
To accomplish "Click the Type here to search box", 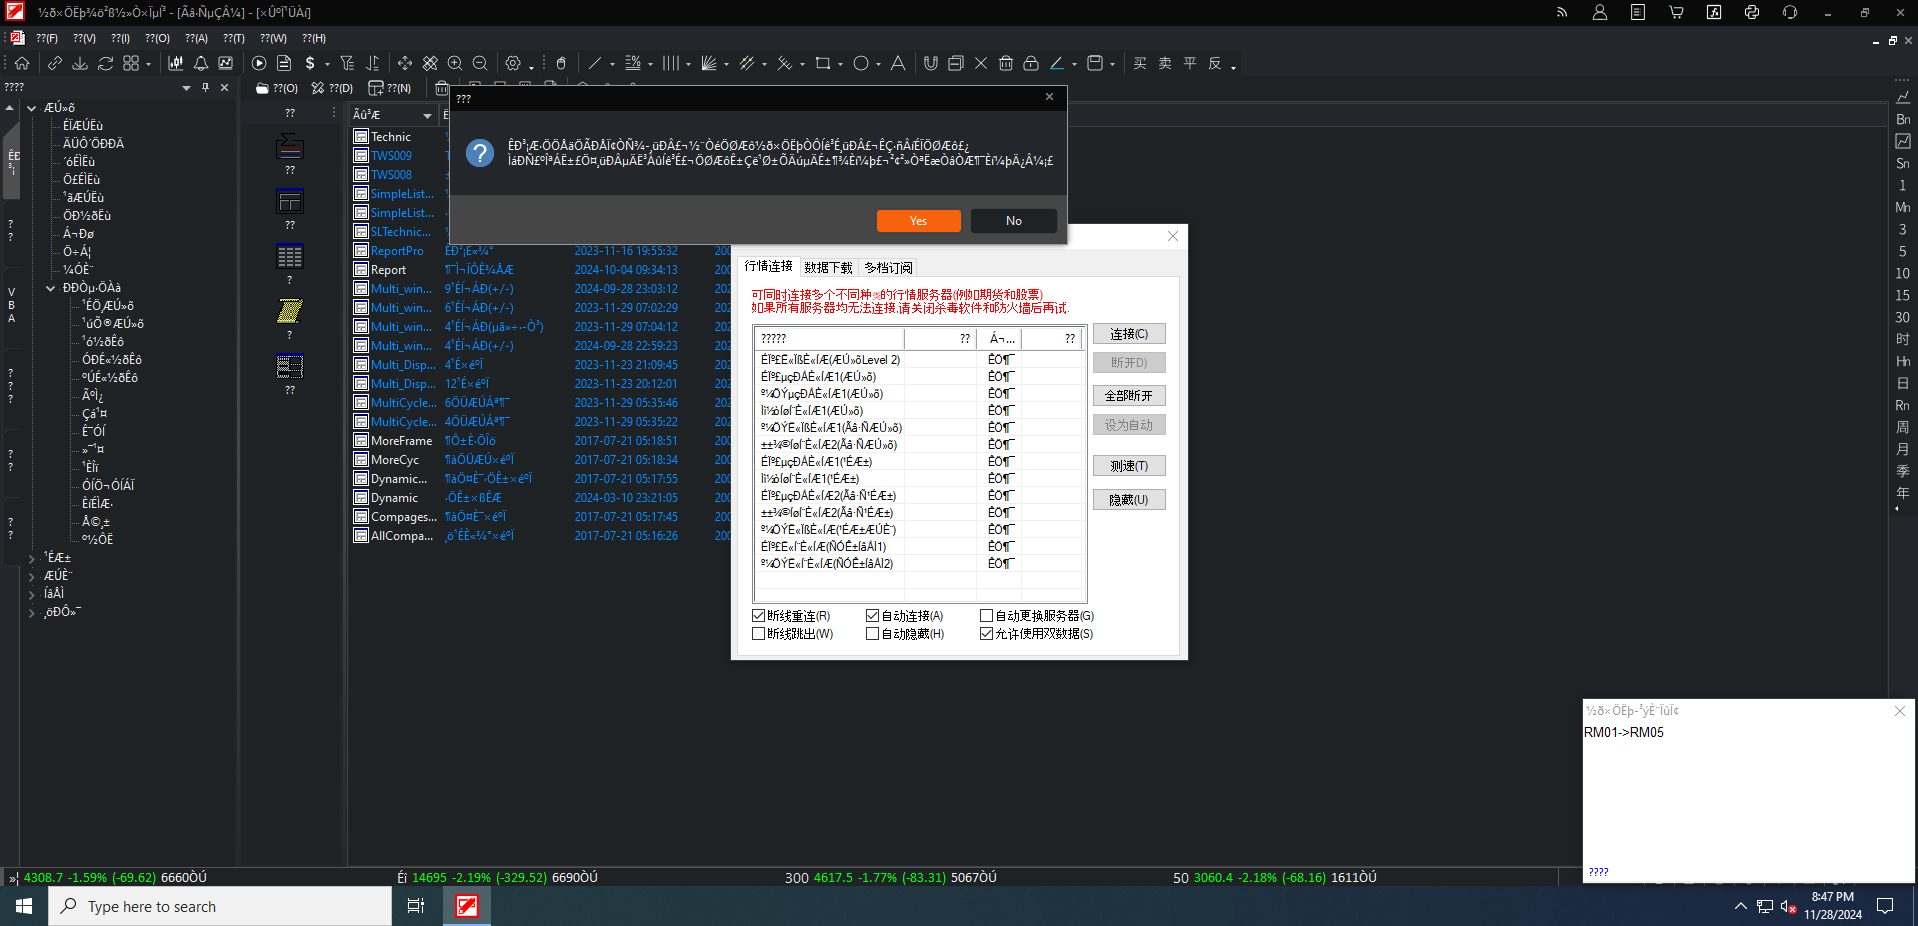I will pos(220,906).
